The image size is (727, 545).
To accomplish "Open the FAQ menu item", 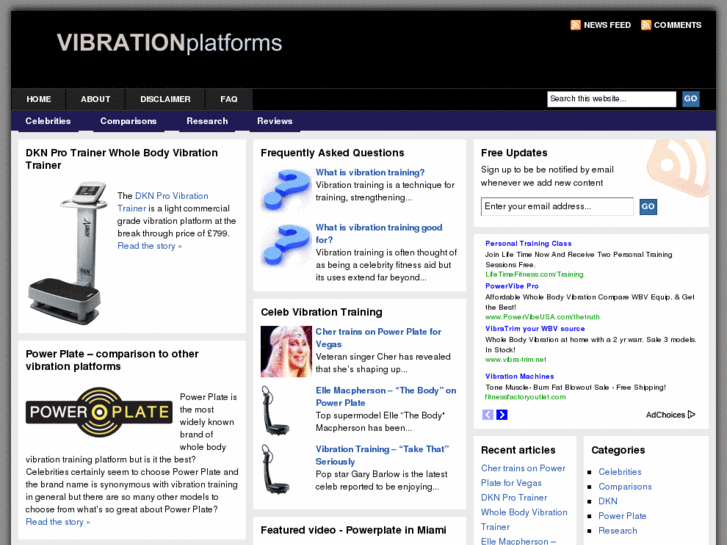I will pyautogui.click(x=229, y=99).
